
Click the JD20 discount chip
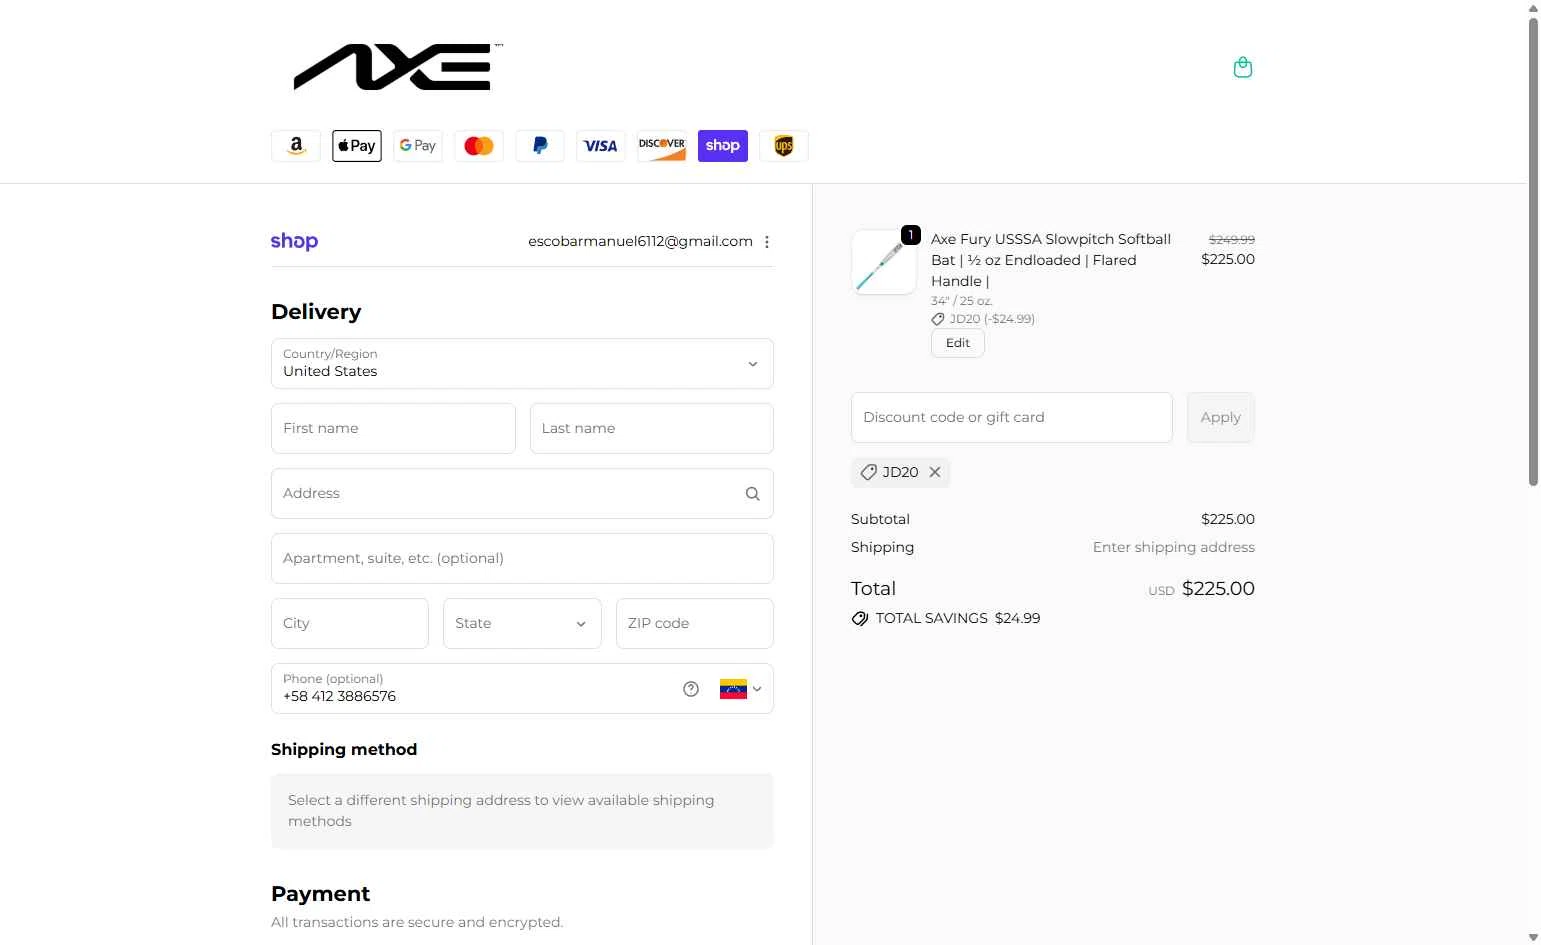[x=900, y=472]
